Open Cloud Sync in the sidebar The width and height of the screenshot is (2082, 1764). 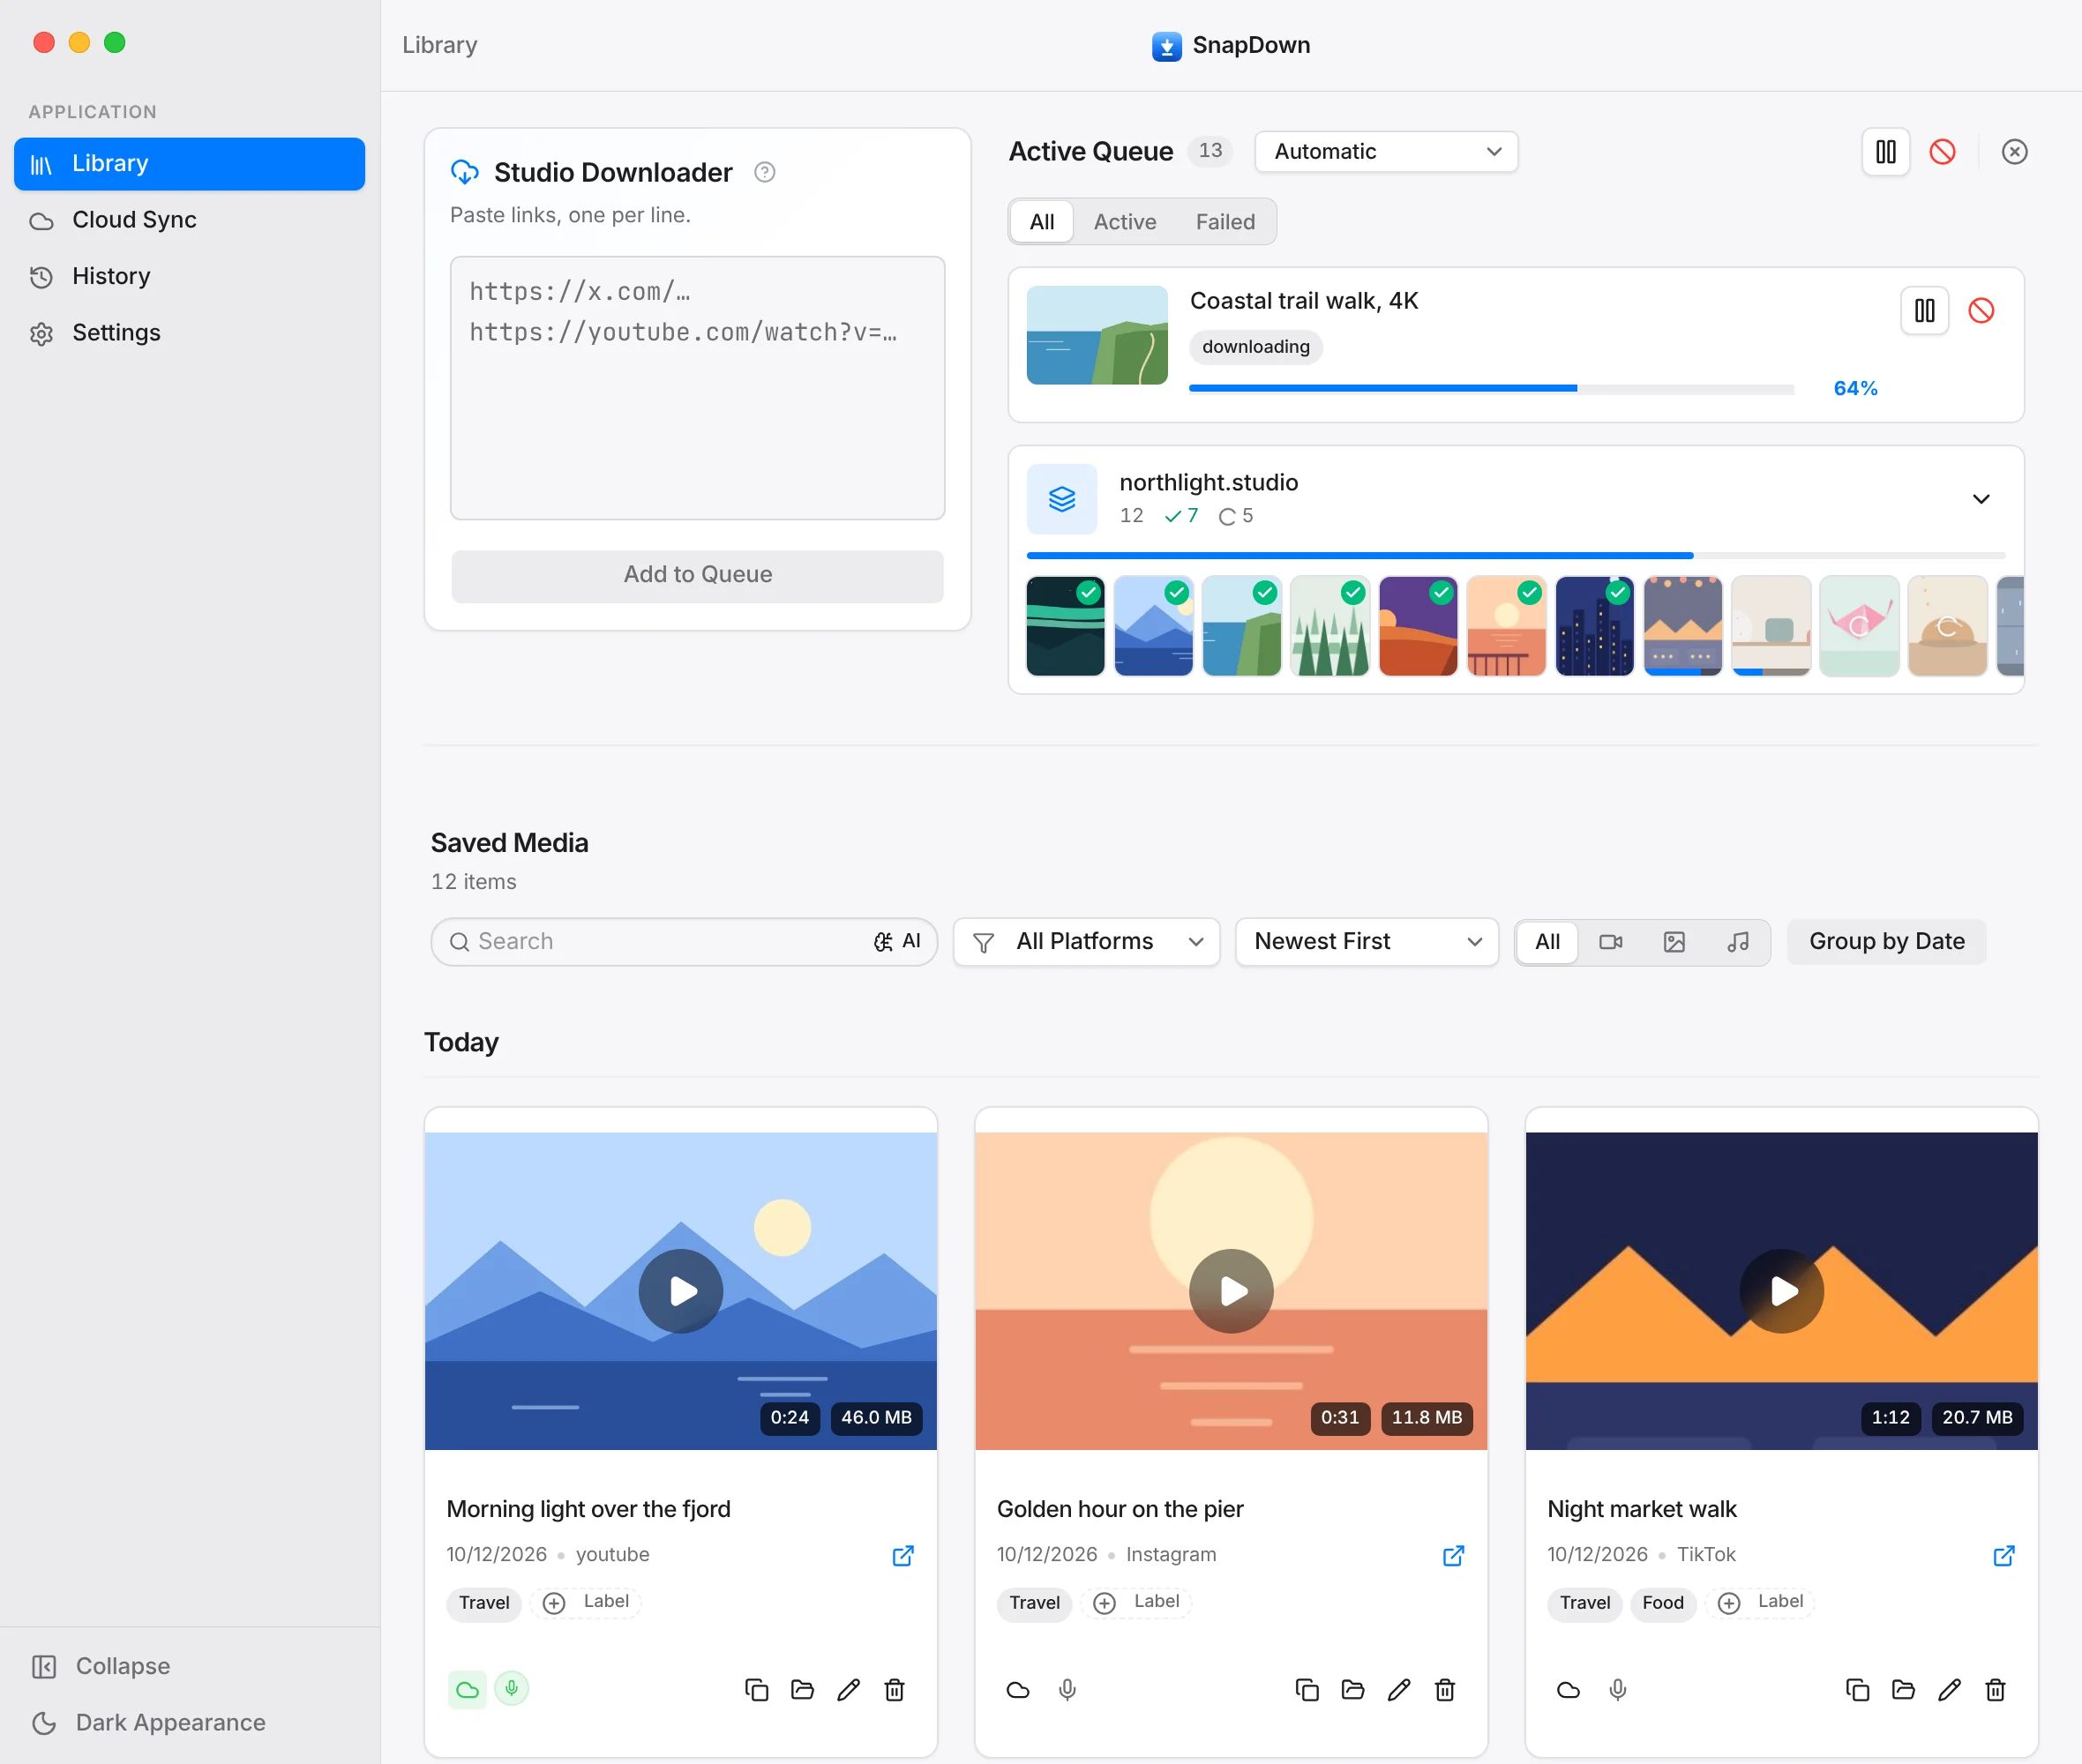coord(189,220)
